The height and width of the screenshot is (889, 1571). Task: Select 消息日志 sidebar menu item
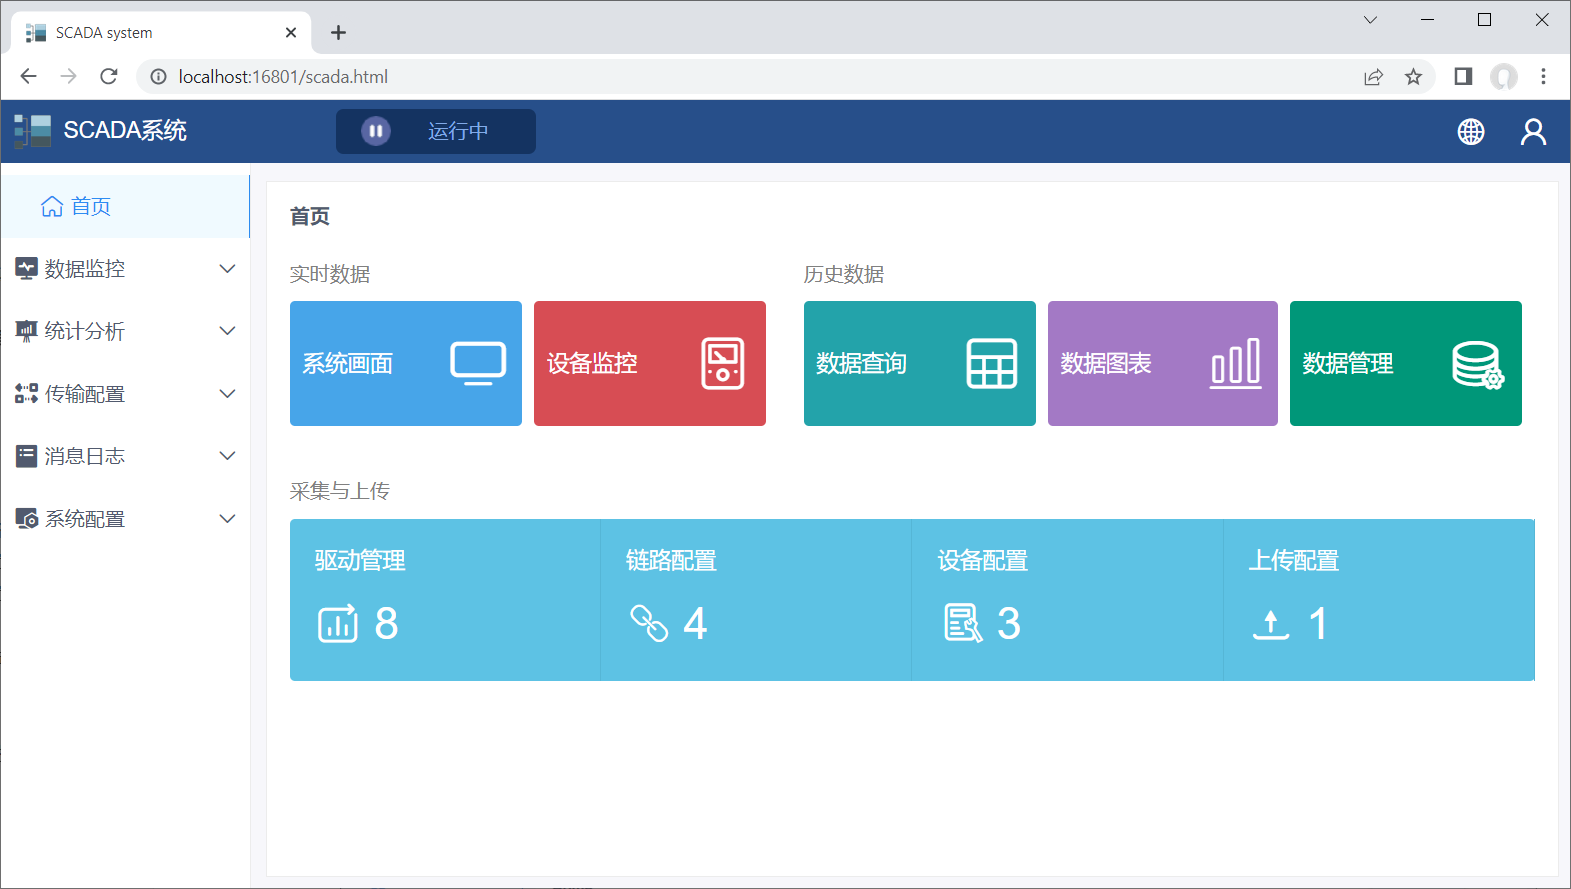pos(125,456)
